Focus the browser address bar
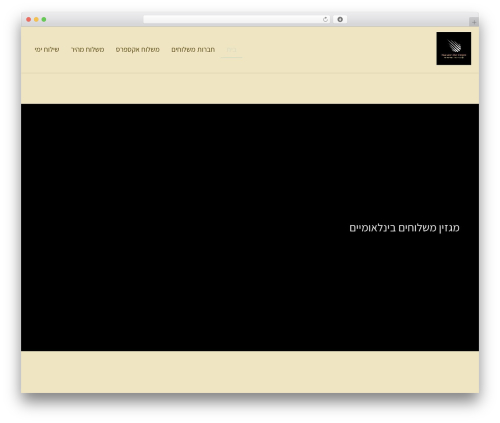The height and width of the screenshot is (423, 500). tap(237, 19)
